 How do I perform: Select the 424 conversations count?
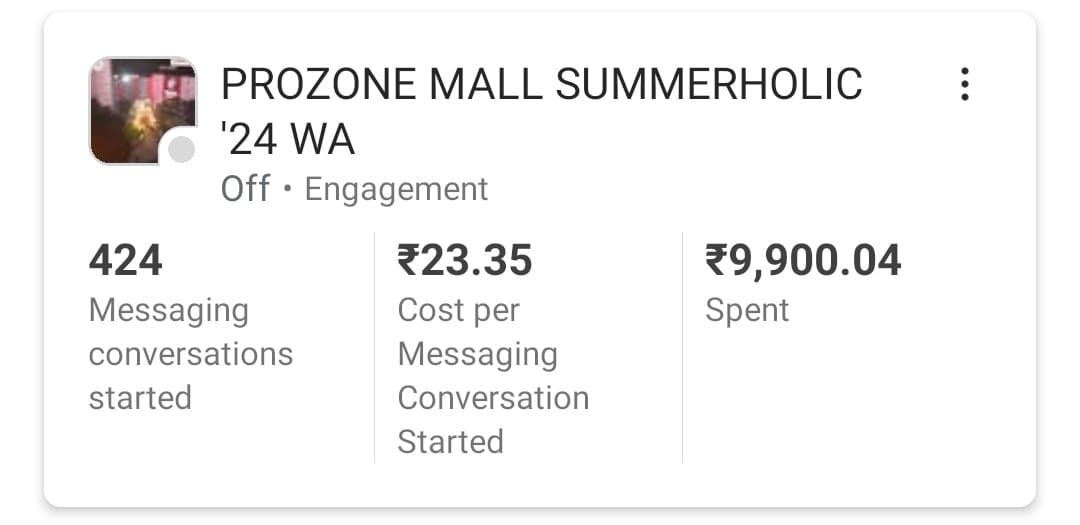point(126,261)
